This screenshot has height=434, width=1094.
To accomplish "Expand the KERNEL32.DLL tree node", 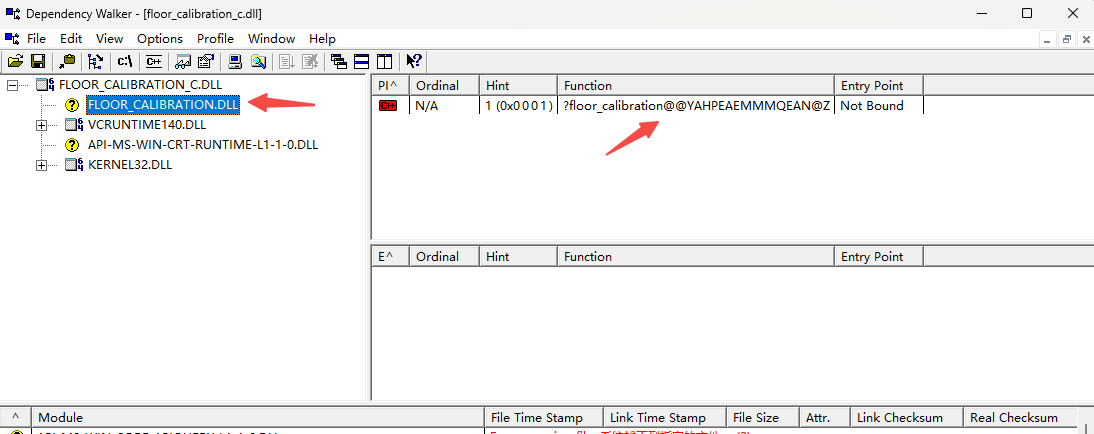I will click(x=42, y=165).
